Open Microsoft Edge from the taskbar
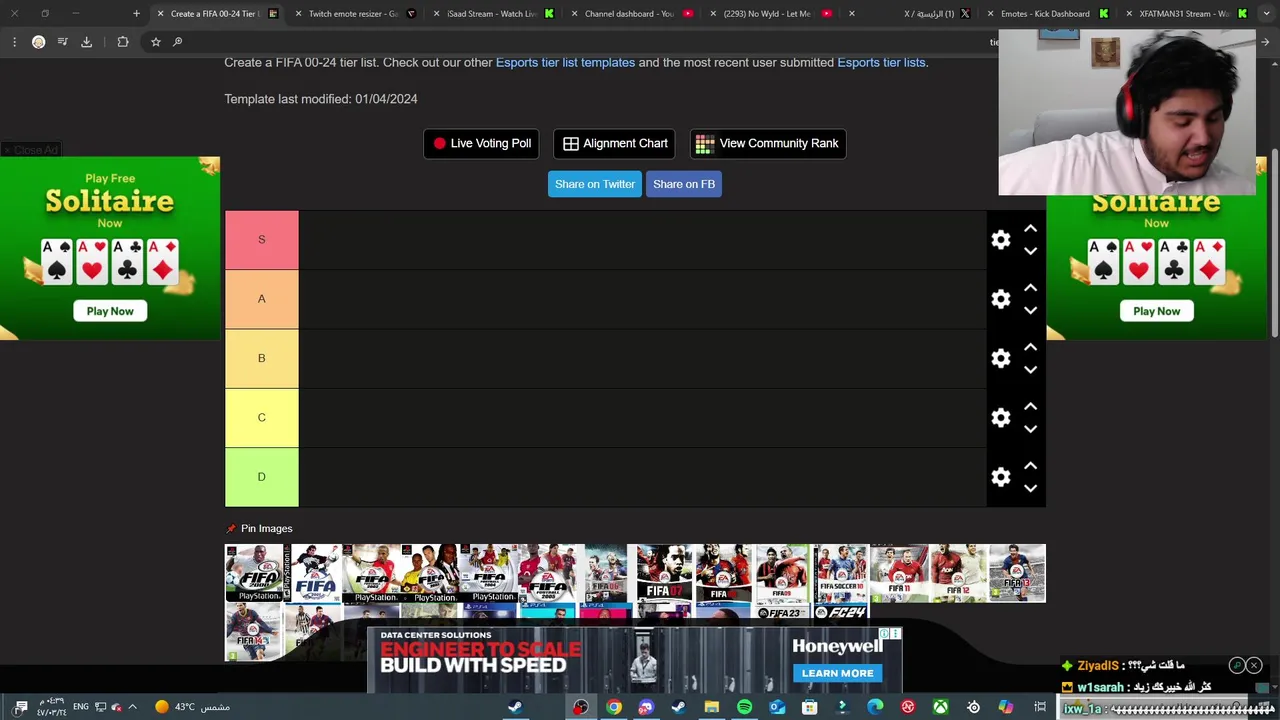Image resolution: width=1280 pixels, height=720 pixels. click(875, 707)
